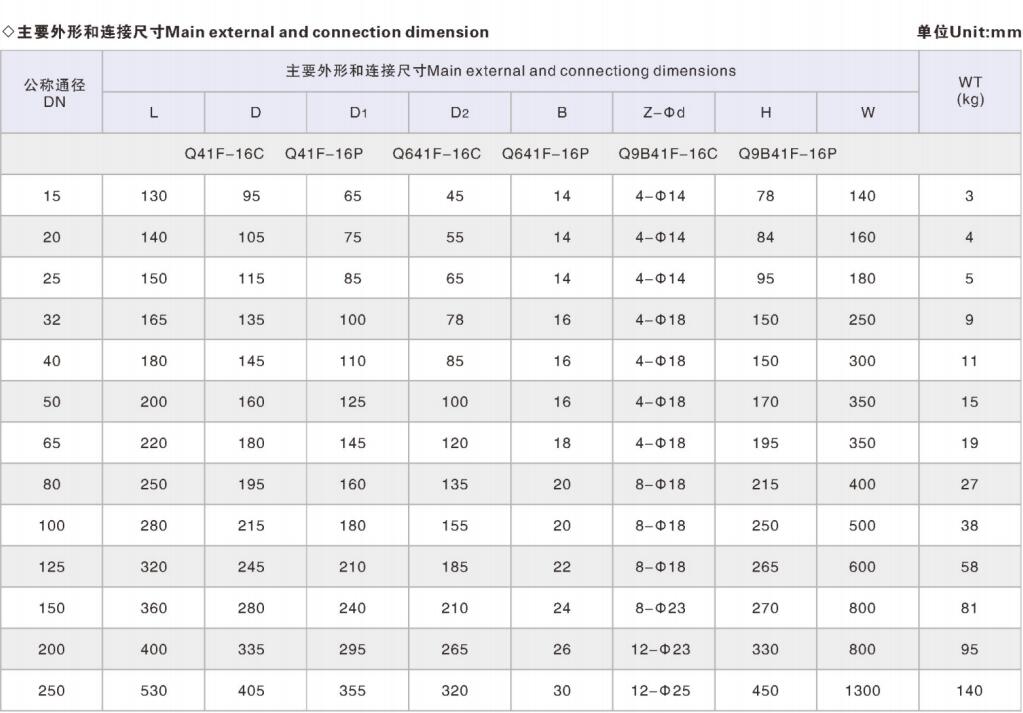Screen dimensions: 1023x713
Task: Click the H value 78 cell
Action: pyautogui.click(x=765, y=196)
